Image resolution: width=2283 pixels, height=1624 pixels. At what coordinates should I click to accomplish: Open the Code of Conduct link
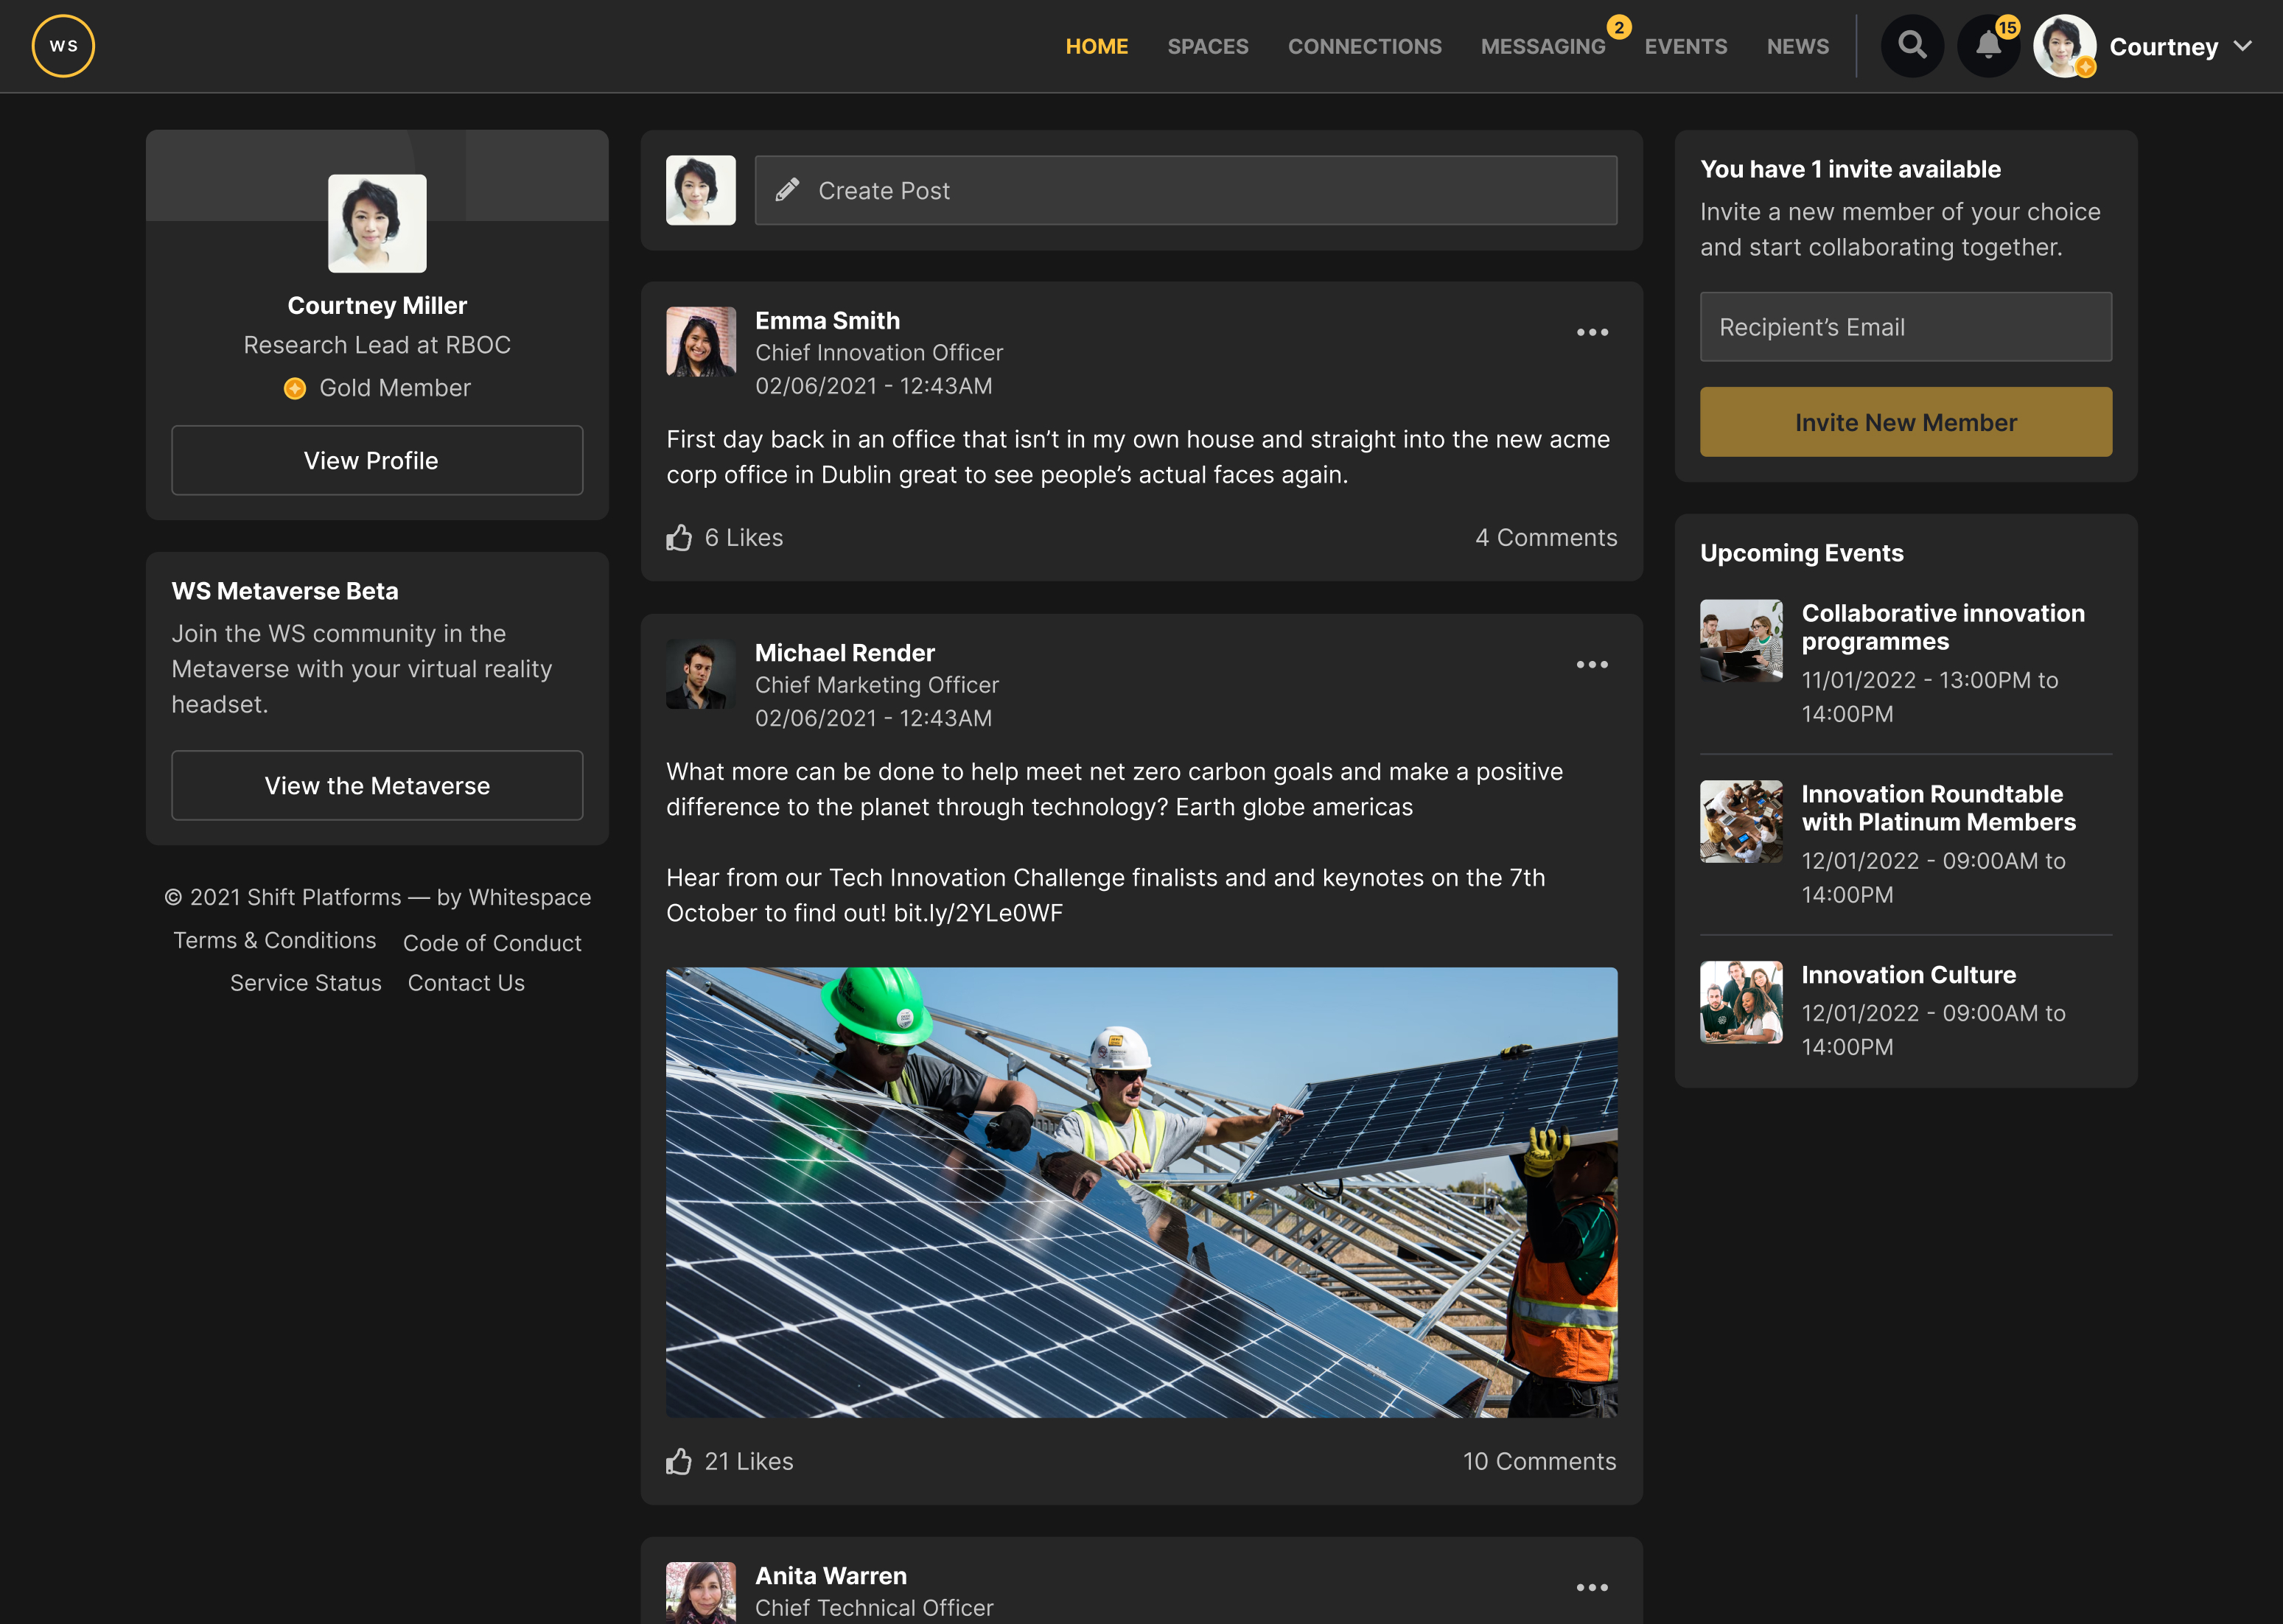click(x=492, y=943)
